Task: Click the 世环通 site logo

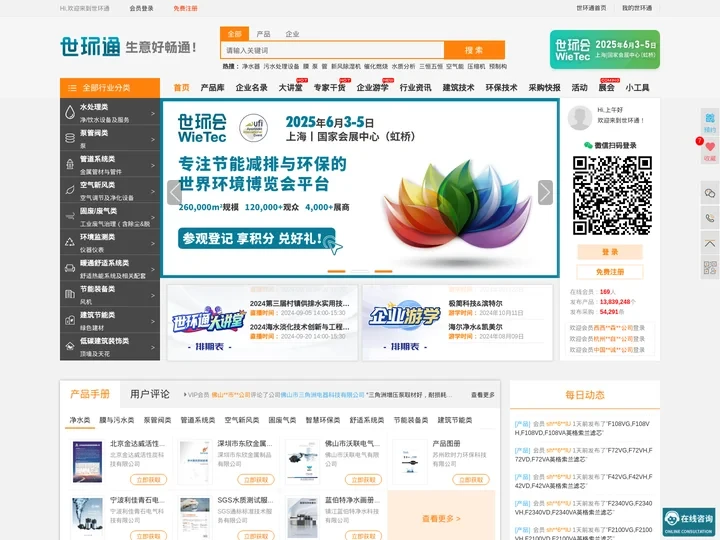Action: tap(90, 47)
